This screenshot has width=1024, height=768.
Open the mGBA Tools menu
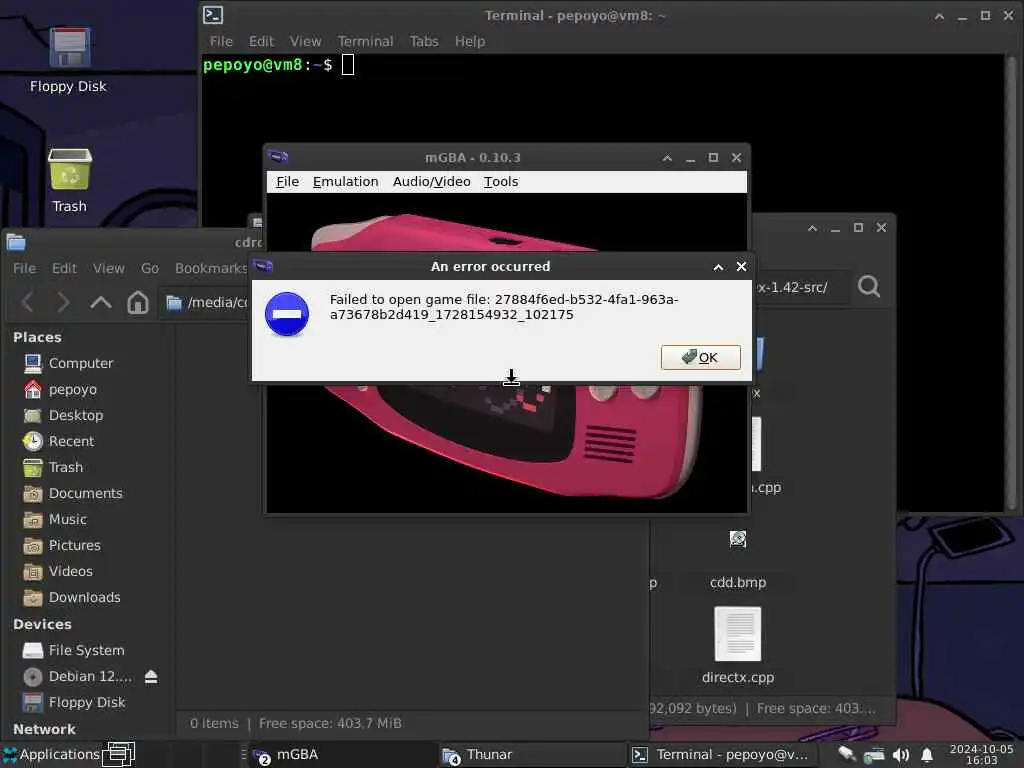(x=501, y=182)
